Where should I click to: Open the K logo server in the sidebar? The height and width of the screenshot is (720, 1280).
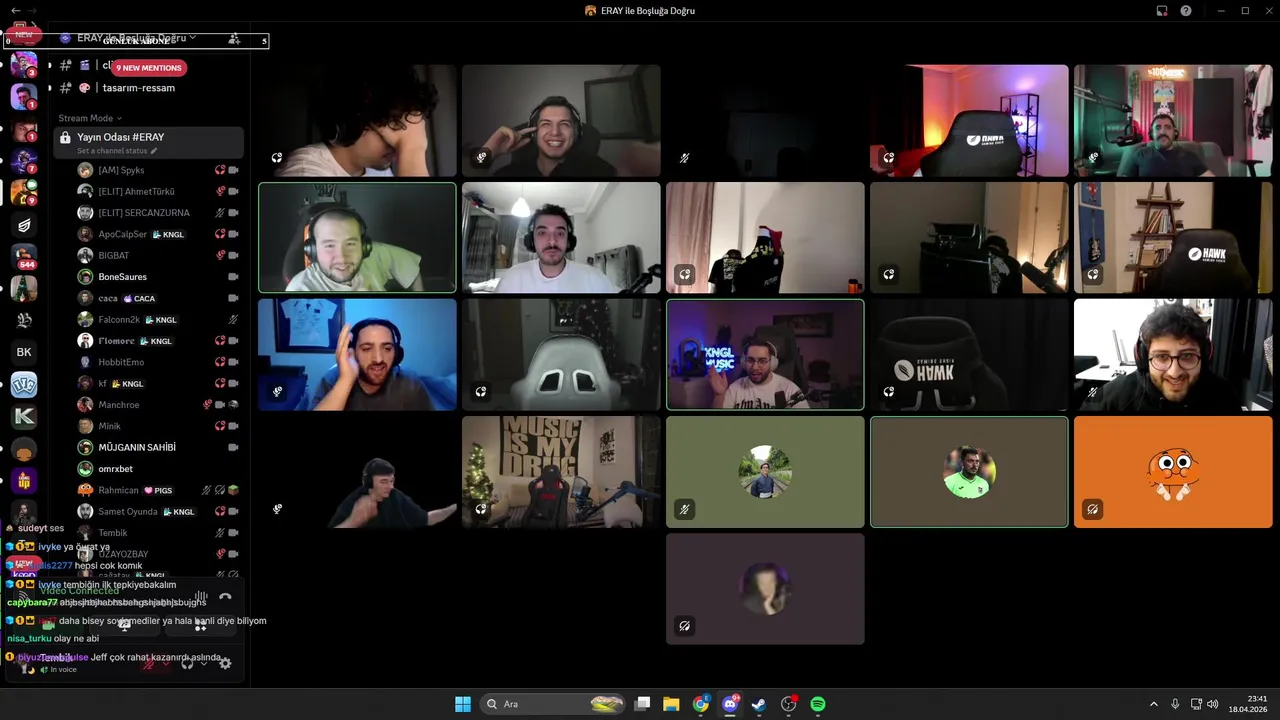tap(24, 417)
